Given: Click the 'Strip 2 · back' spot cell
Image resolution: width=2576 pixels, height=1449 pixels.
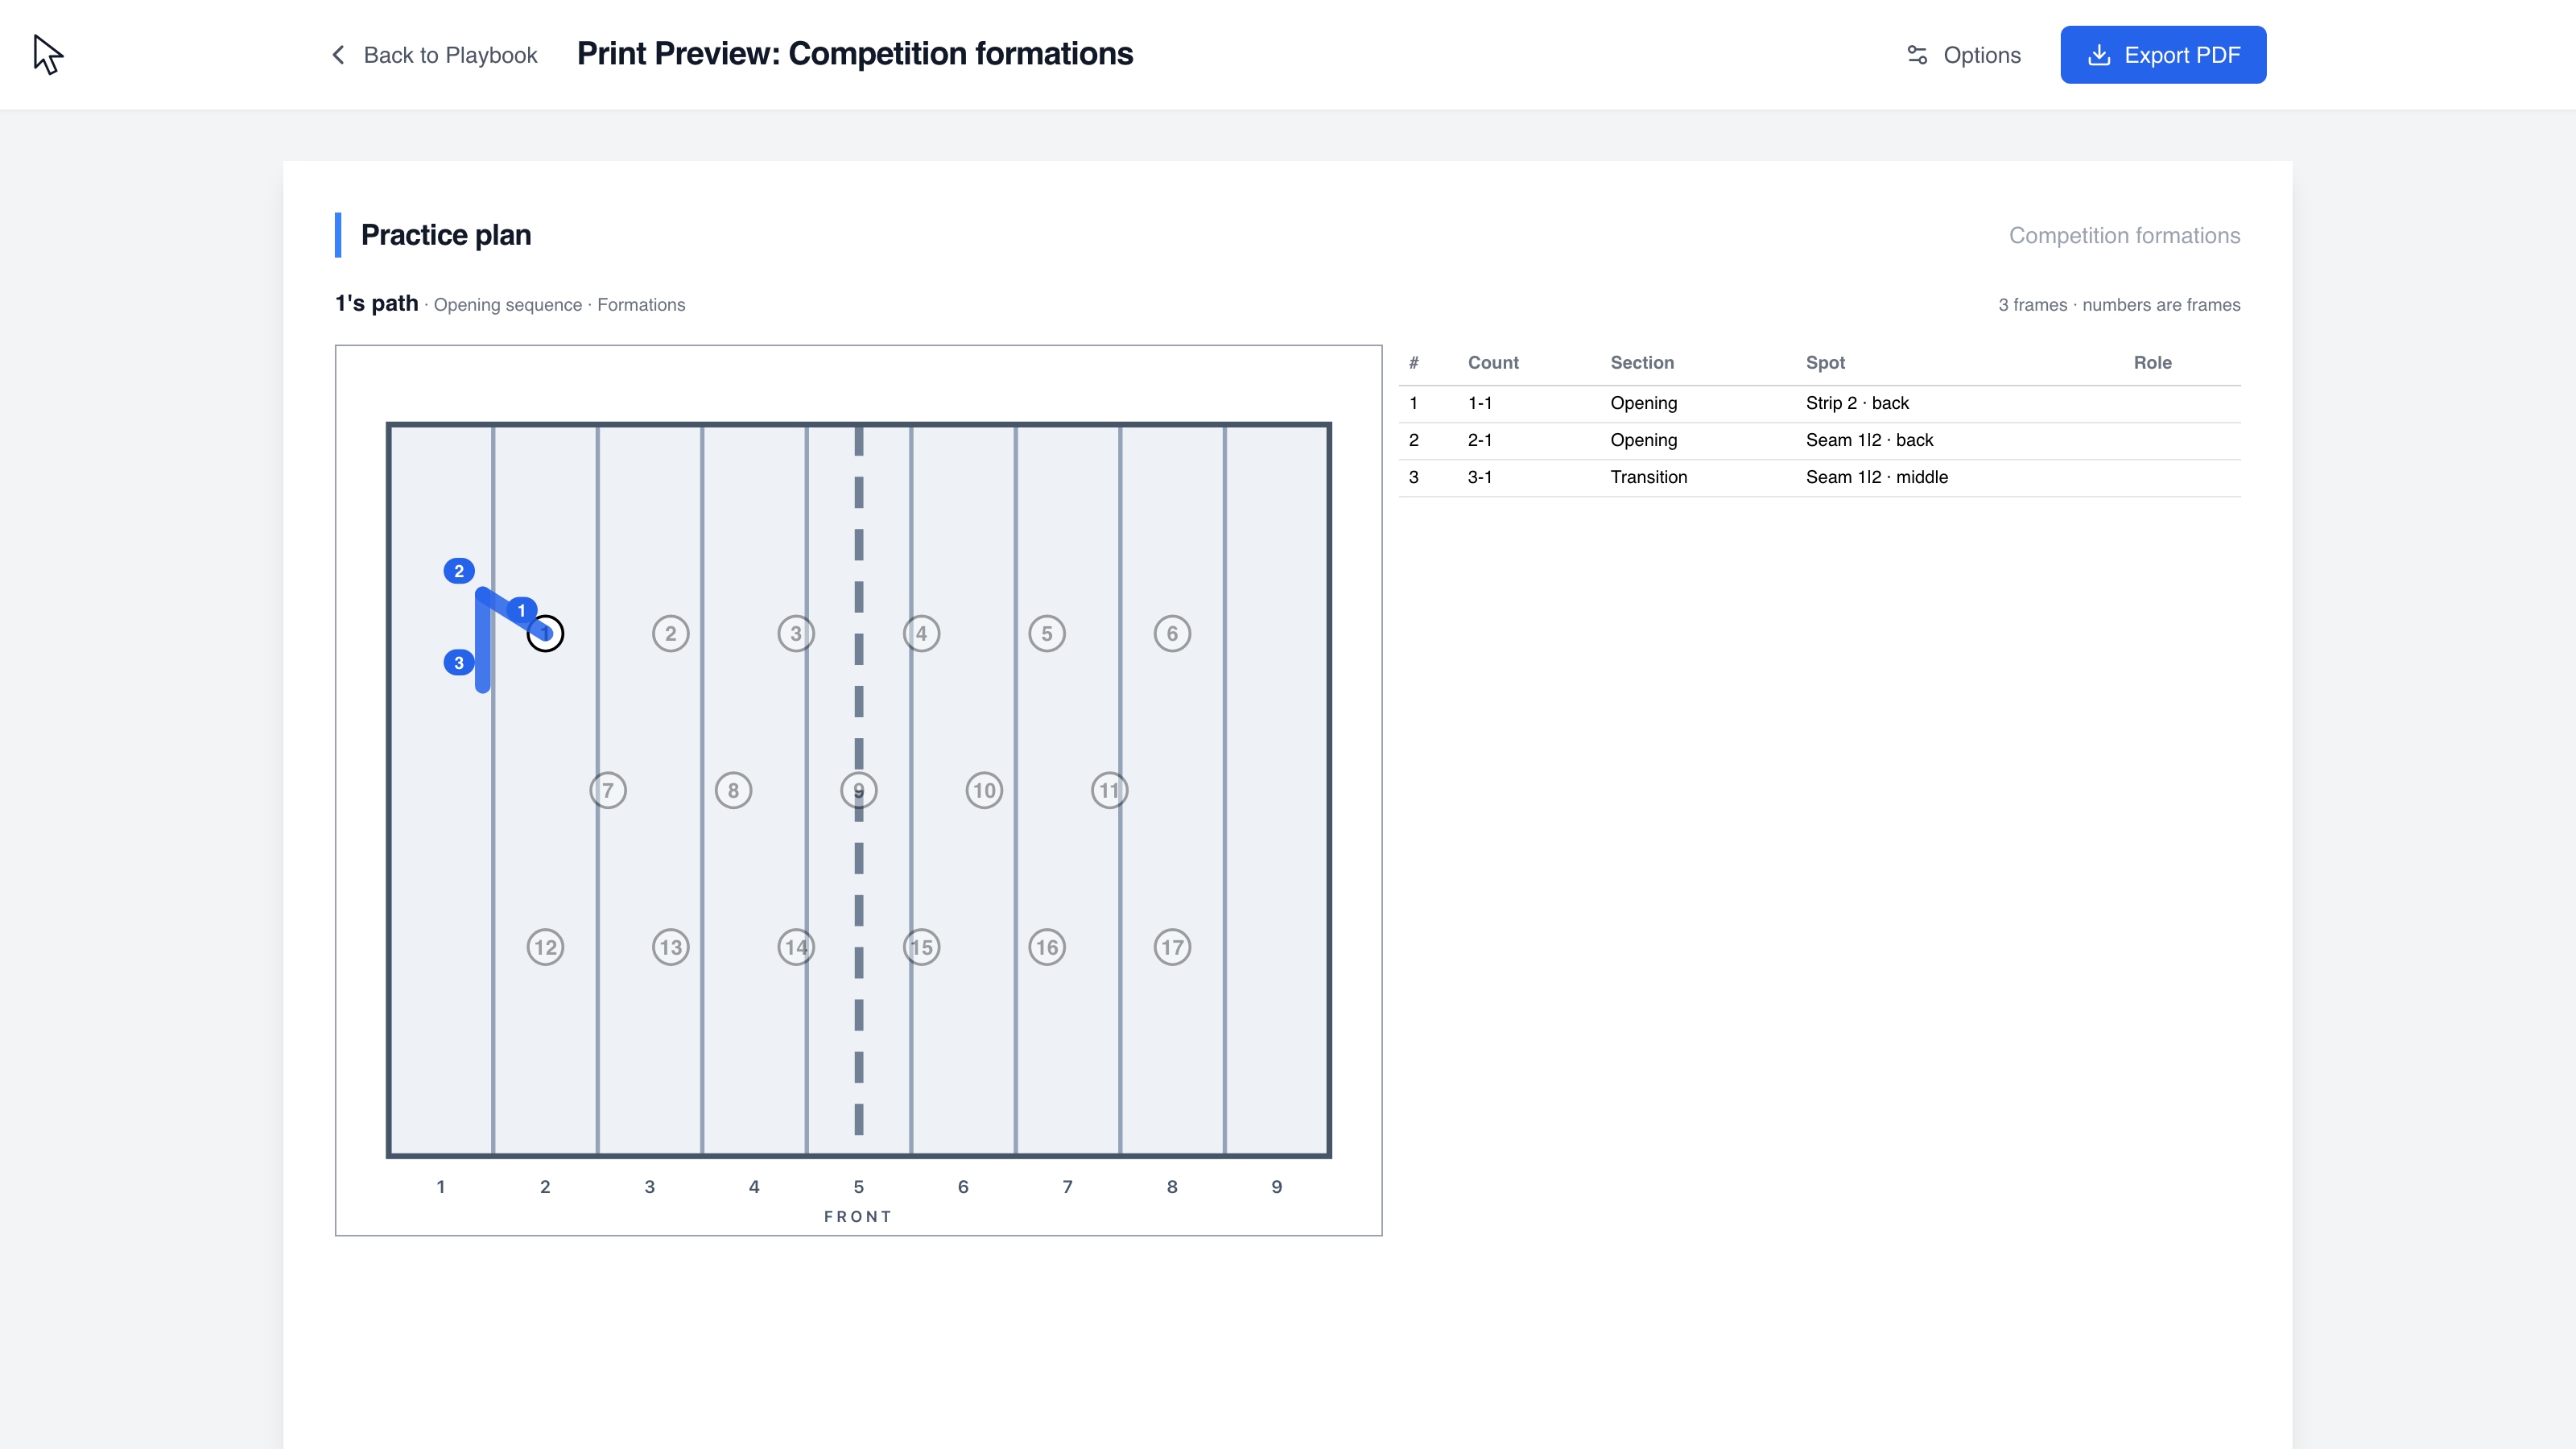Looking at the screenshot, I should pyautogui.click(x=1857, y=403).
